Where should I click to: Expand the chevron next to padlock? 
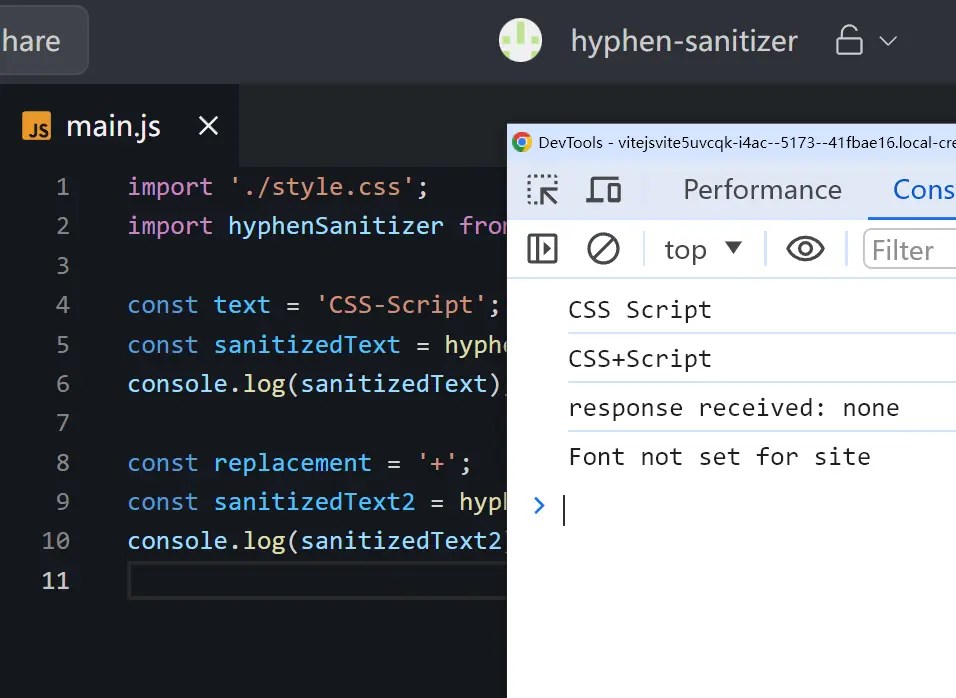coord(888,41)
